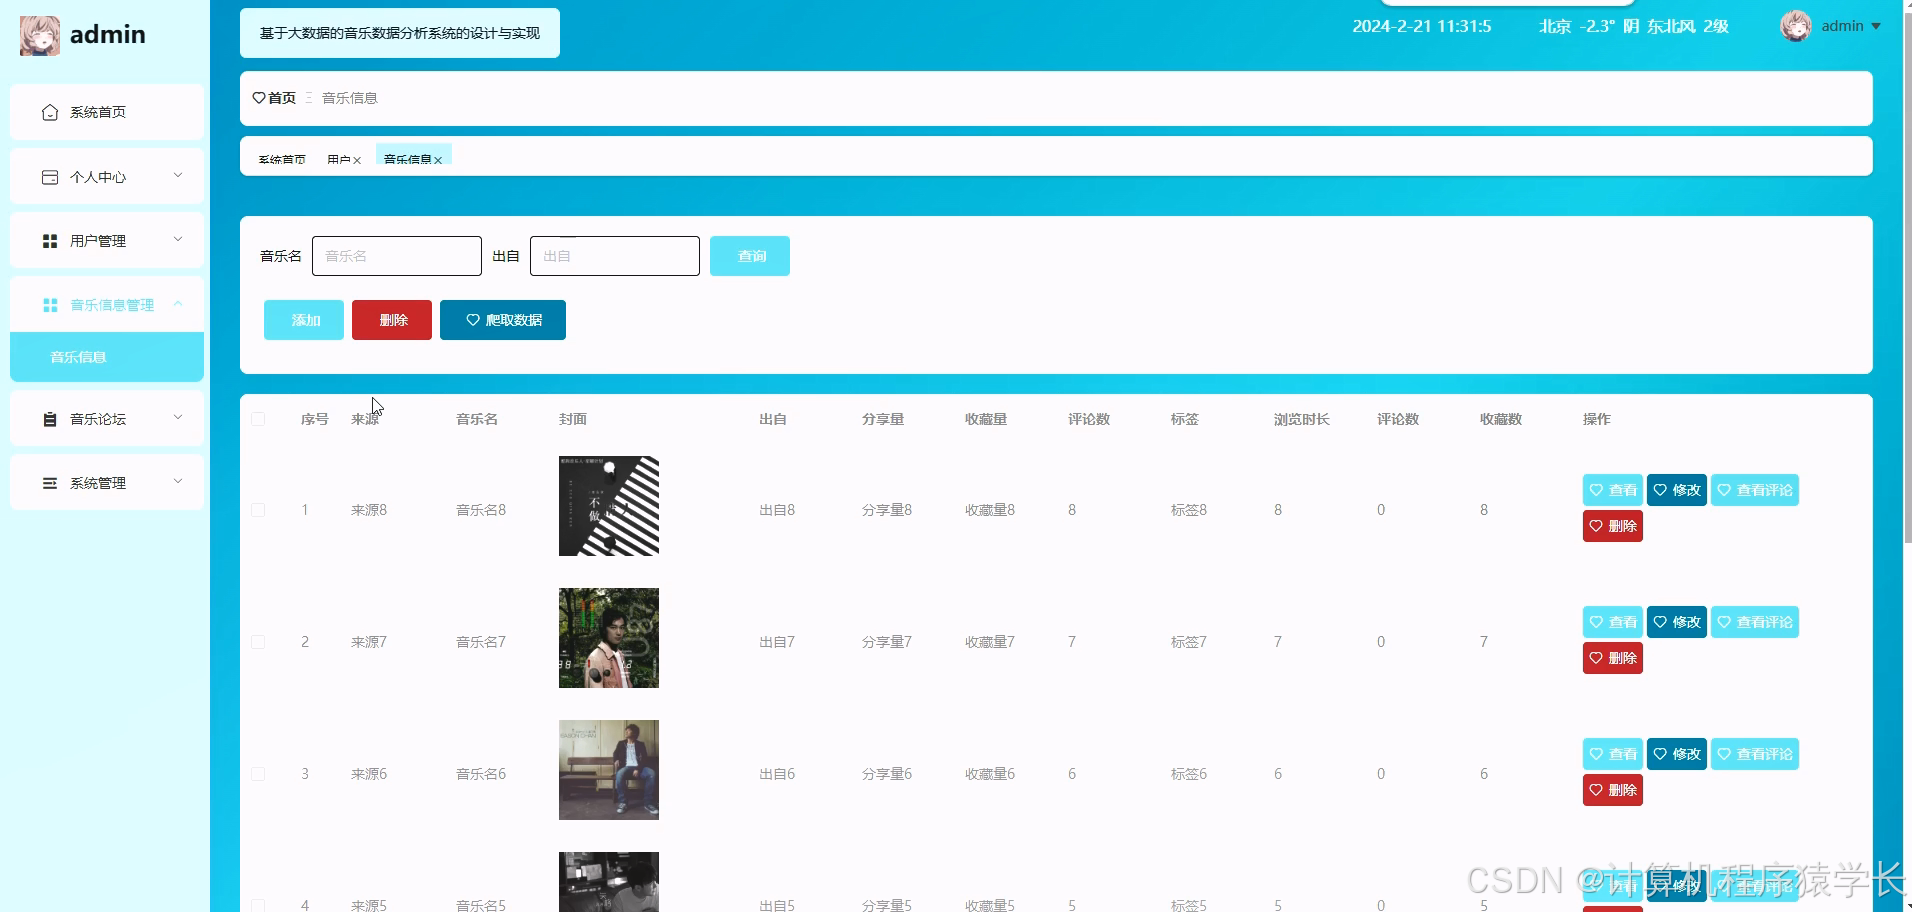Close the 音乐信息 tab with its X
The height and width of the screenshot is (912, 1912).
coord(438,160)
